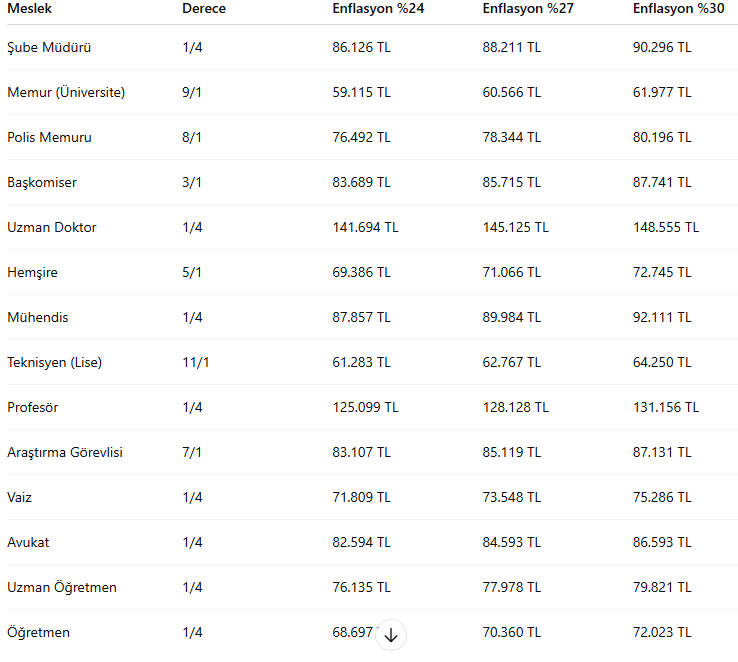
Task: Click the Uzman Öğretmen row label
Action: [62, 588]
